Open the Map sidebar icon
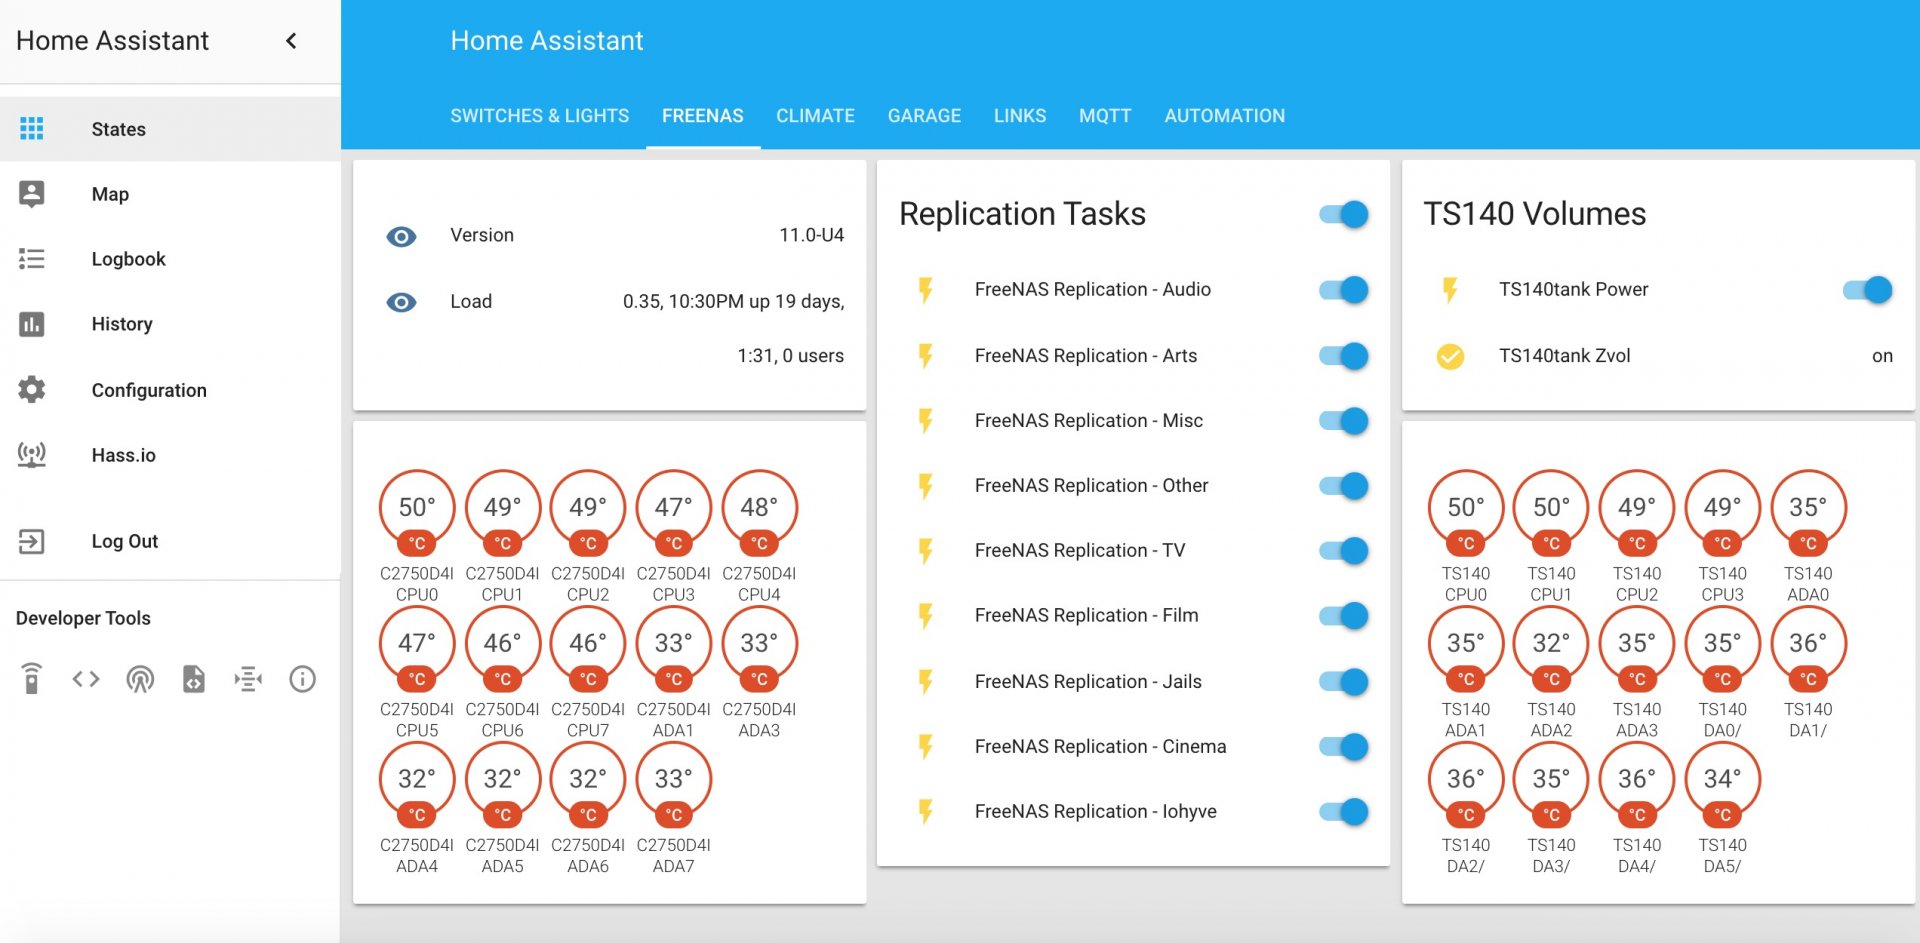Viewport: 1920px width, 943px height. coord(32,194)
